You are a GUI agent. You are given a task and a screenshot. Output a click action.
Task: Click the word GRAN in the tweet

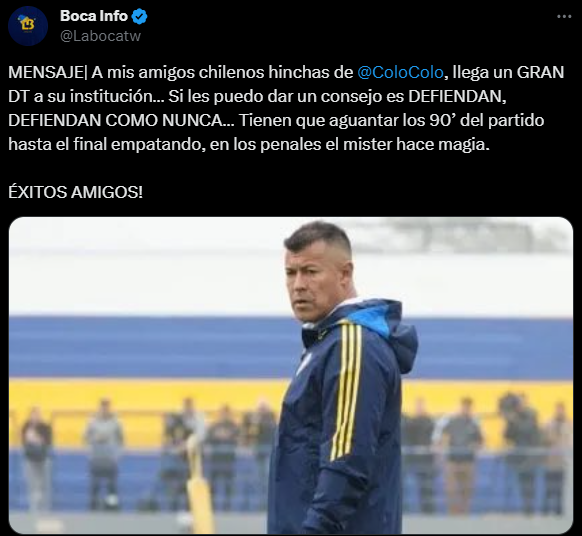coord(540,72)
